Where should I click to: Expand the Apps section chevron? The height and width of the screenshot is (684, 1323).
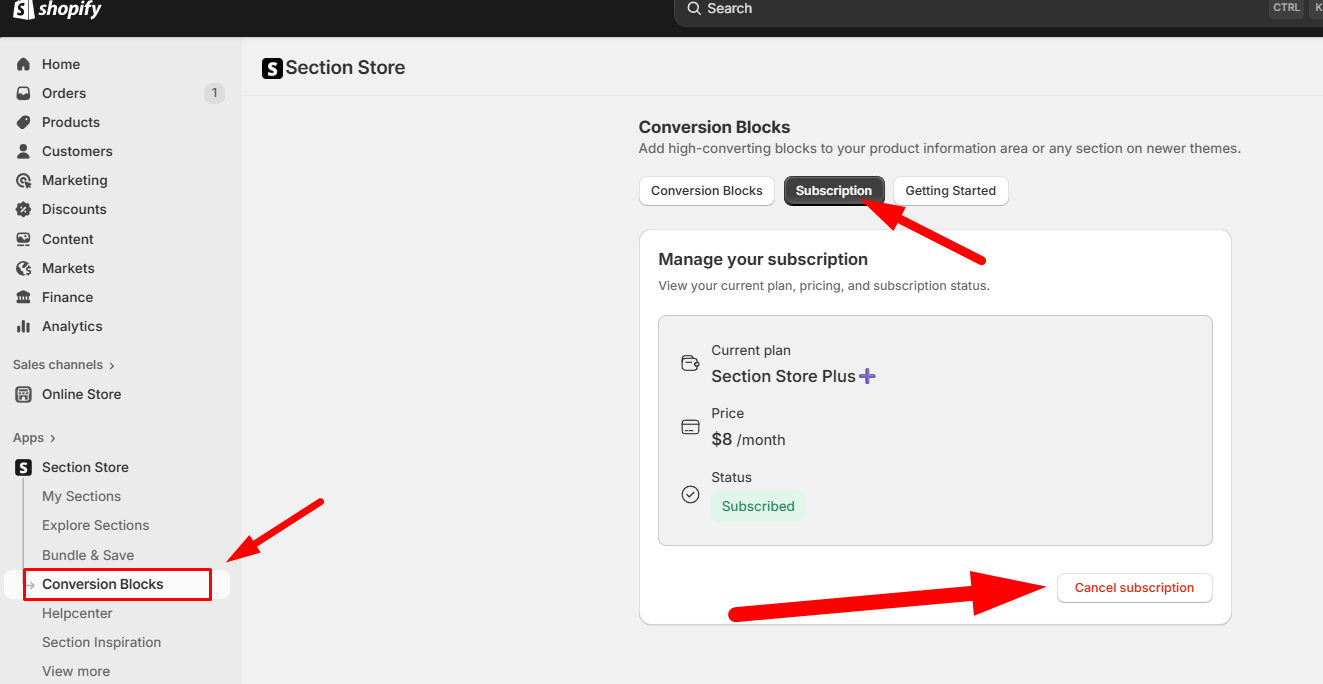53,439
